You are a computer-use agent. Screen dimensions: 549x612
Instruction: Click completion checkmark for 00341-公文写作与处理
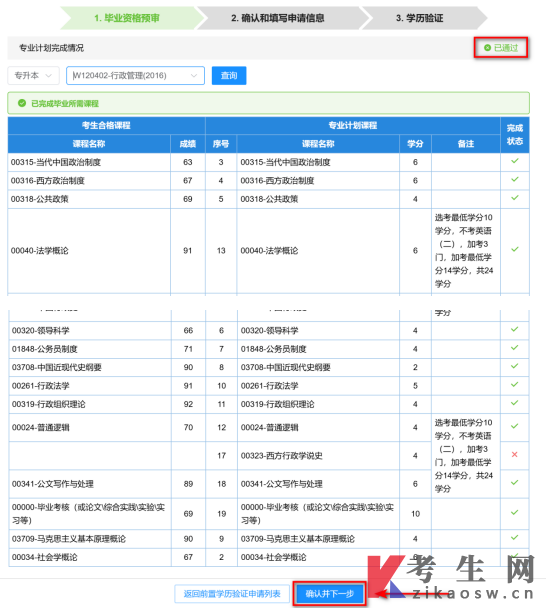coord(514,482)
